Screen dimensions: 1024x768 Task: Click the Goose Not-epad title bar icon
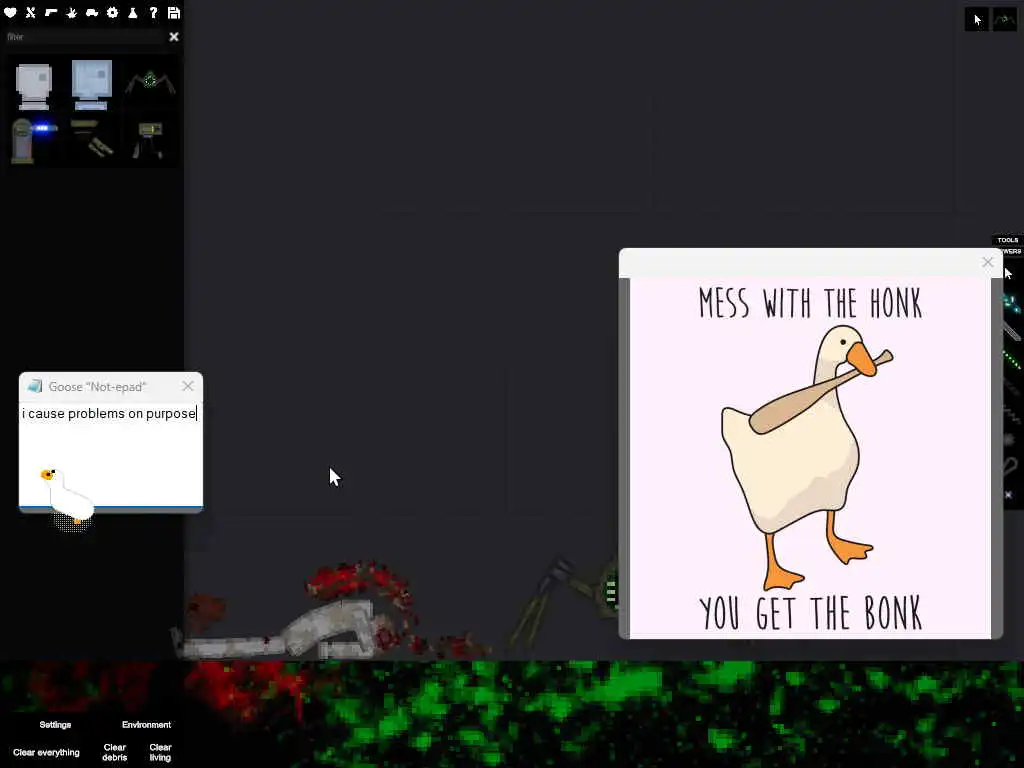pos(35,386)
